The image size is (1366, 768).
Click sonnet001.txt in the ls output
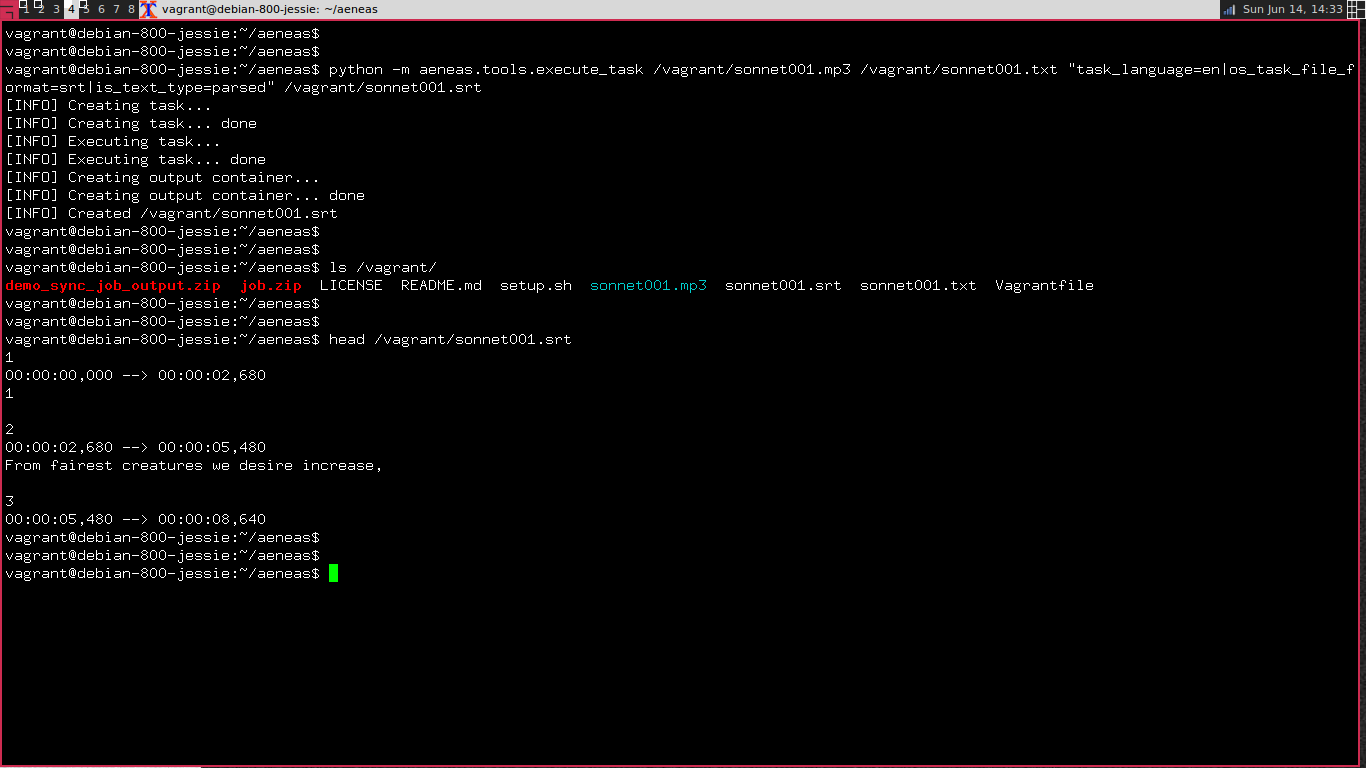pyautogui.click(x=918, y=285)
